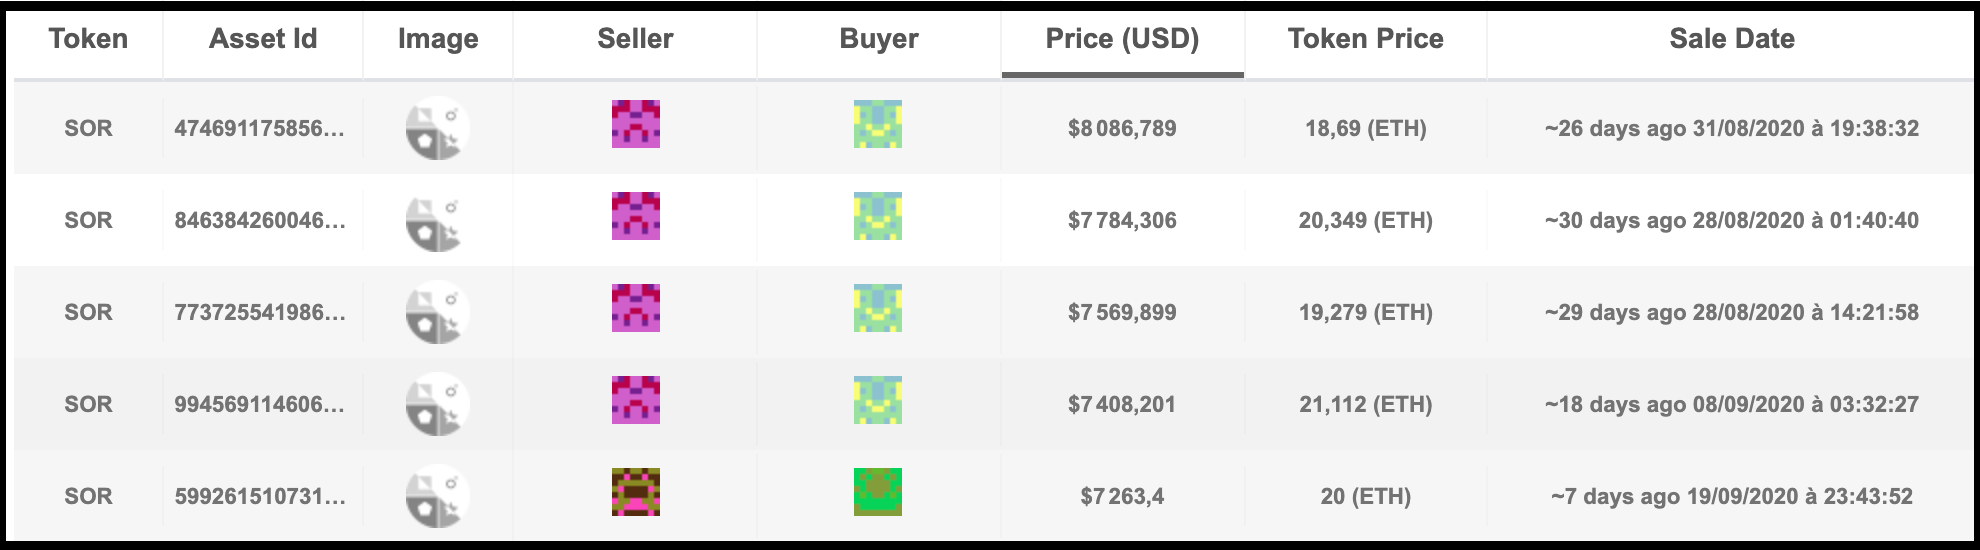Open token image thumbnail for asset 599261510731…
Image resolution: width=1980 pixels, height=550 pixels.
click(x=437, y=496)
